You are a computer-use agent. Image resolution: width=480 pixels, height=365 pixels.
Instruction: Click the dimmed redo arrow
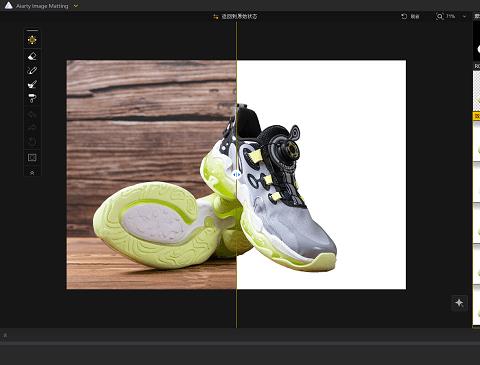click(32, 127)
